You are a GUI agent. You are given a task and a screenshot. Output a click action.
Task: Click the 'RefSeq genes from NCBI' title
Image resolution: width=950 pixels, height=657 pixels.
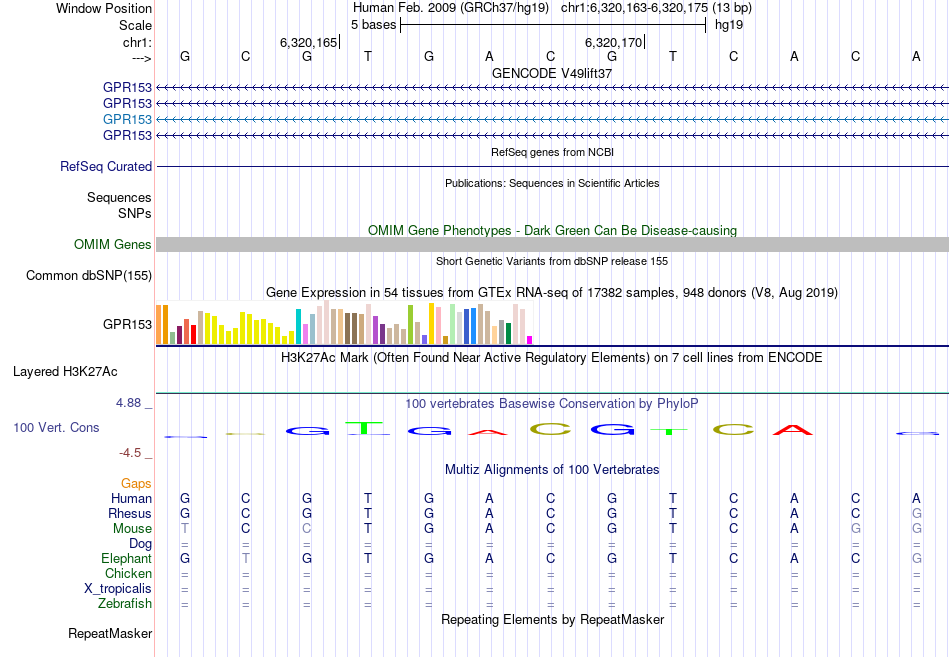tap(552, 152)
